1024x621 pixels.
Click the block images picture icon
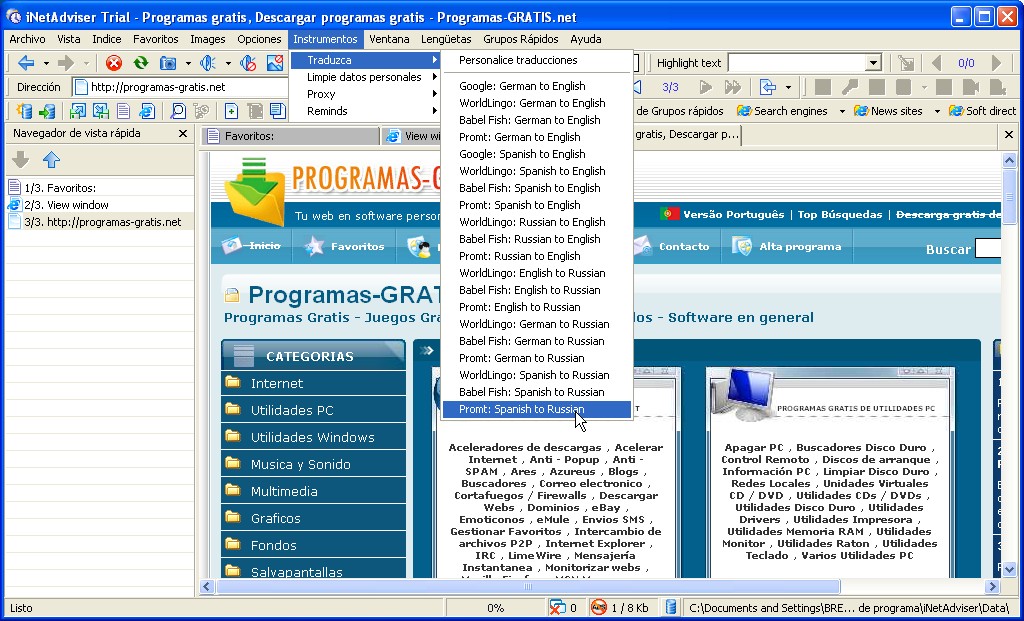[275, 63]
